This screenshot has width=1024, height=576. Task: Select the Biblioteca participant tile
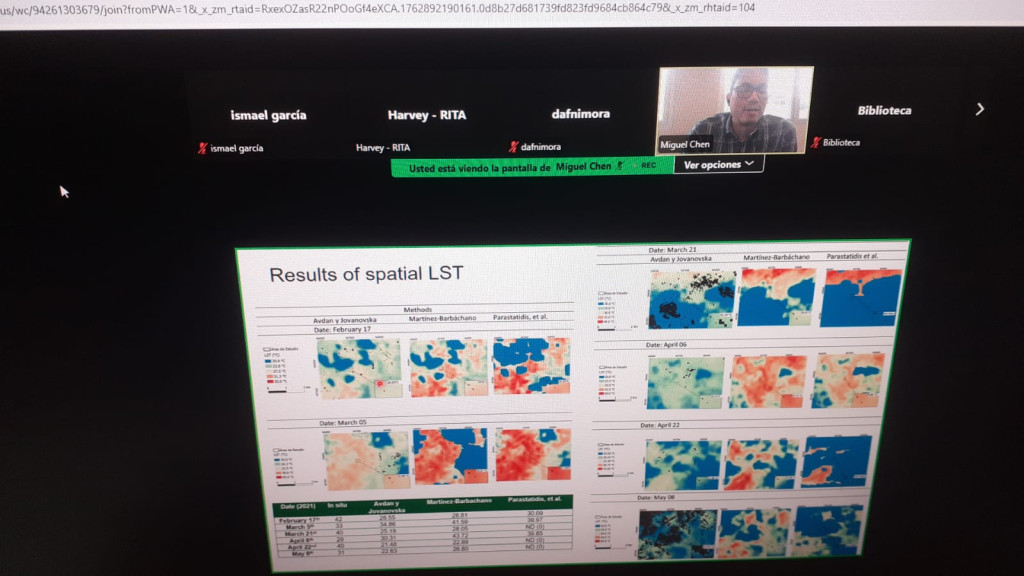(x=884, y=110)
